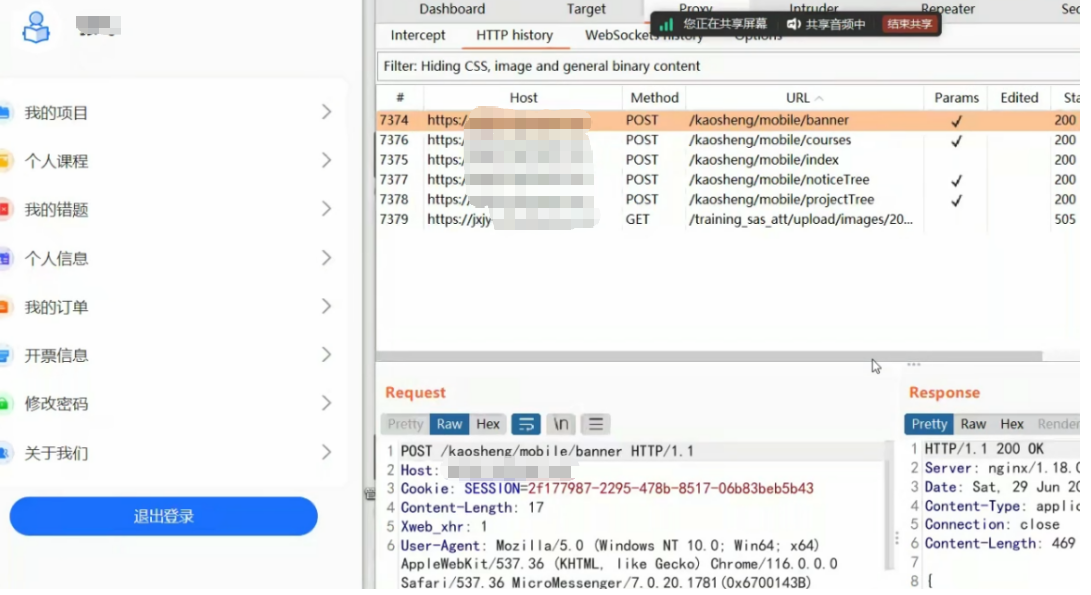Viewport: 1091px width, 595px height.
Task: Switch Response view to Pretty
Action: tap(929, 424)
